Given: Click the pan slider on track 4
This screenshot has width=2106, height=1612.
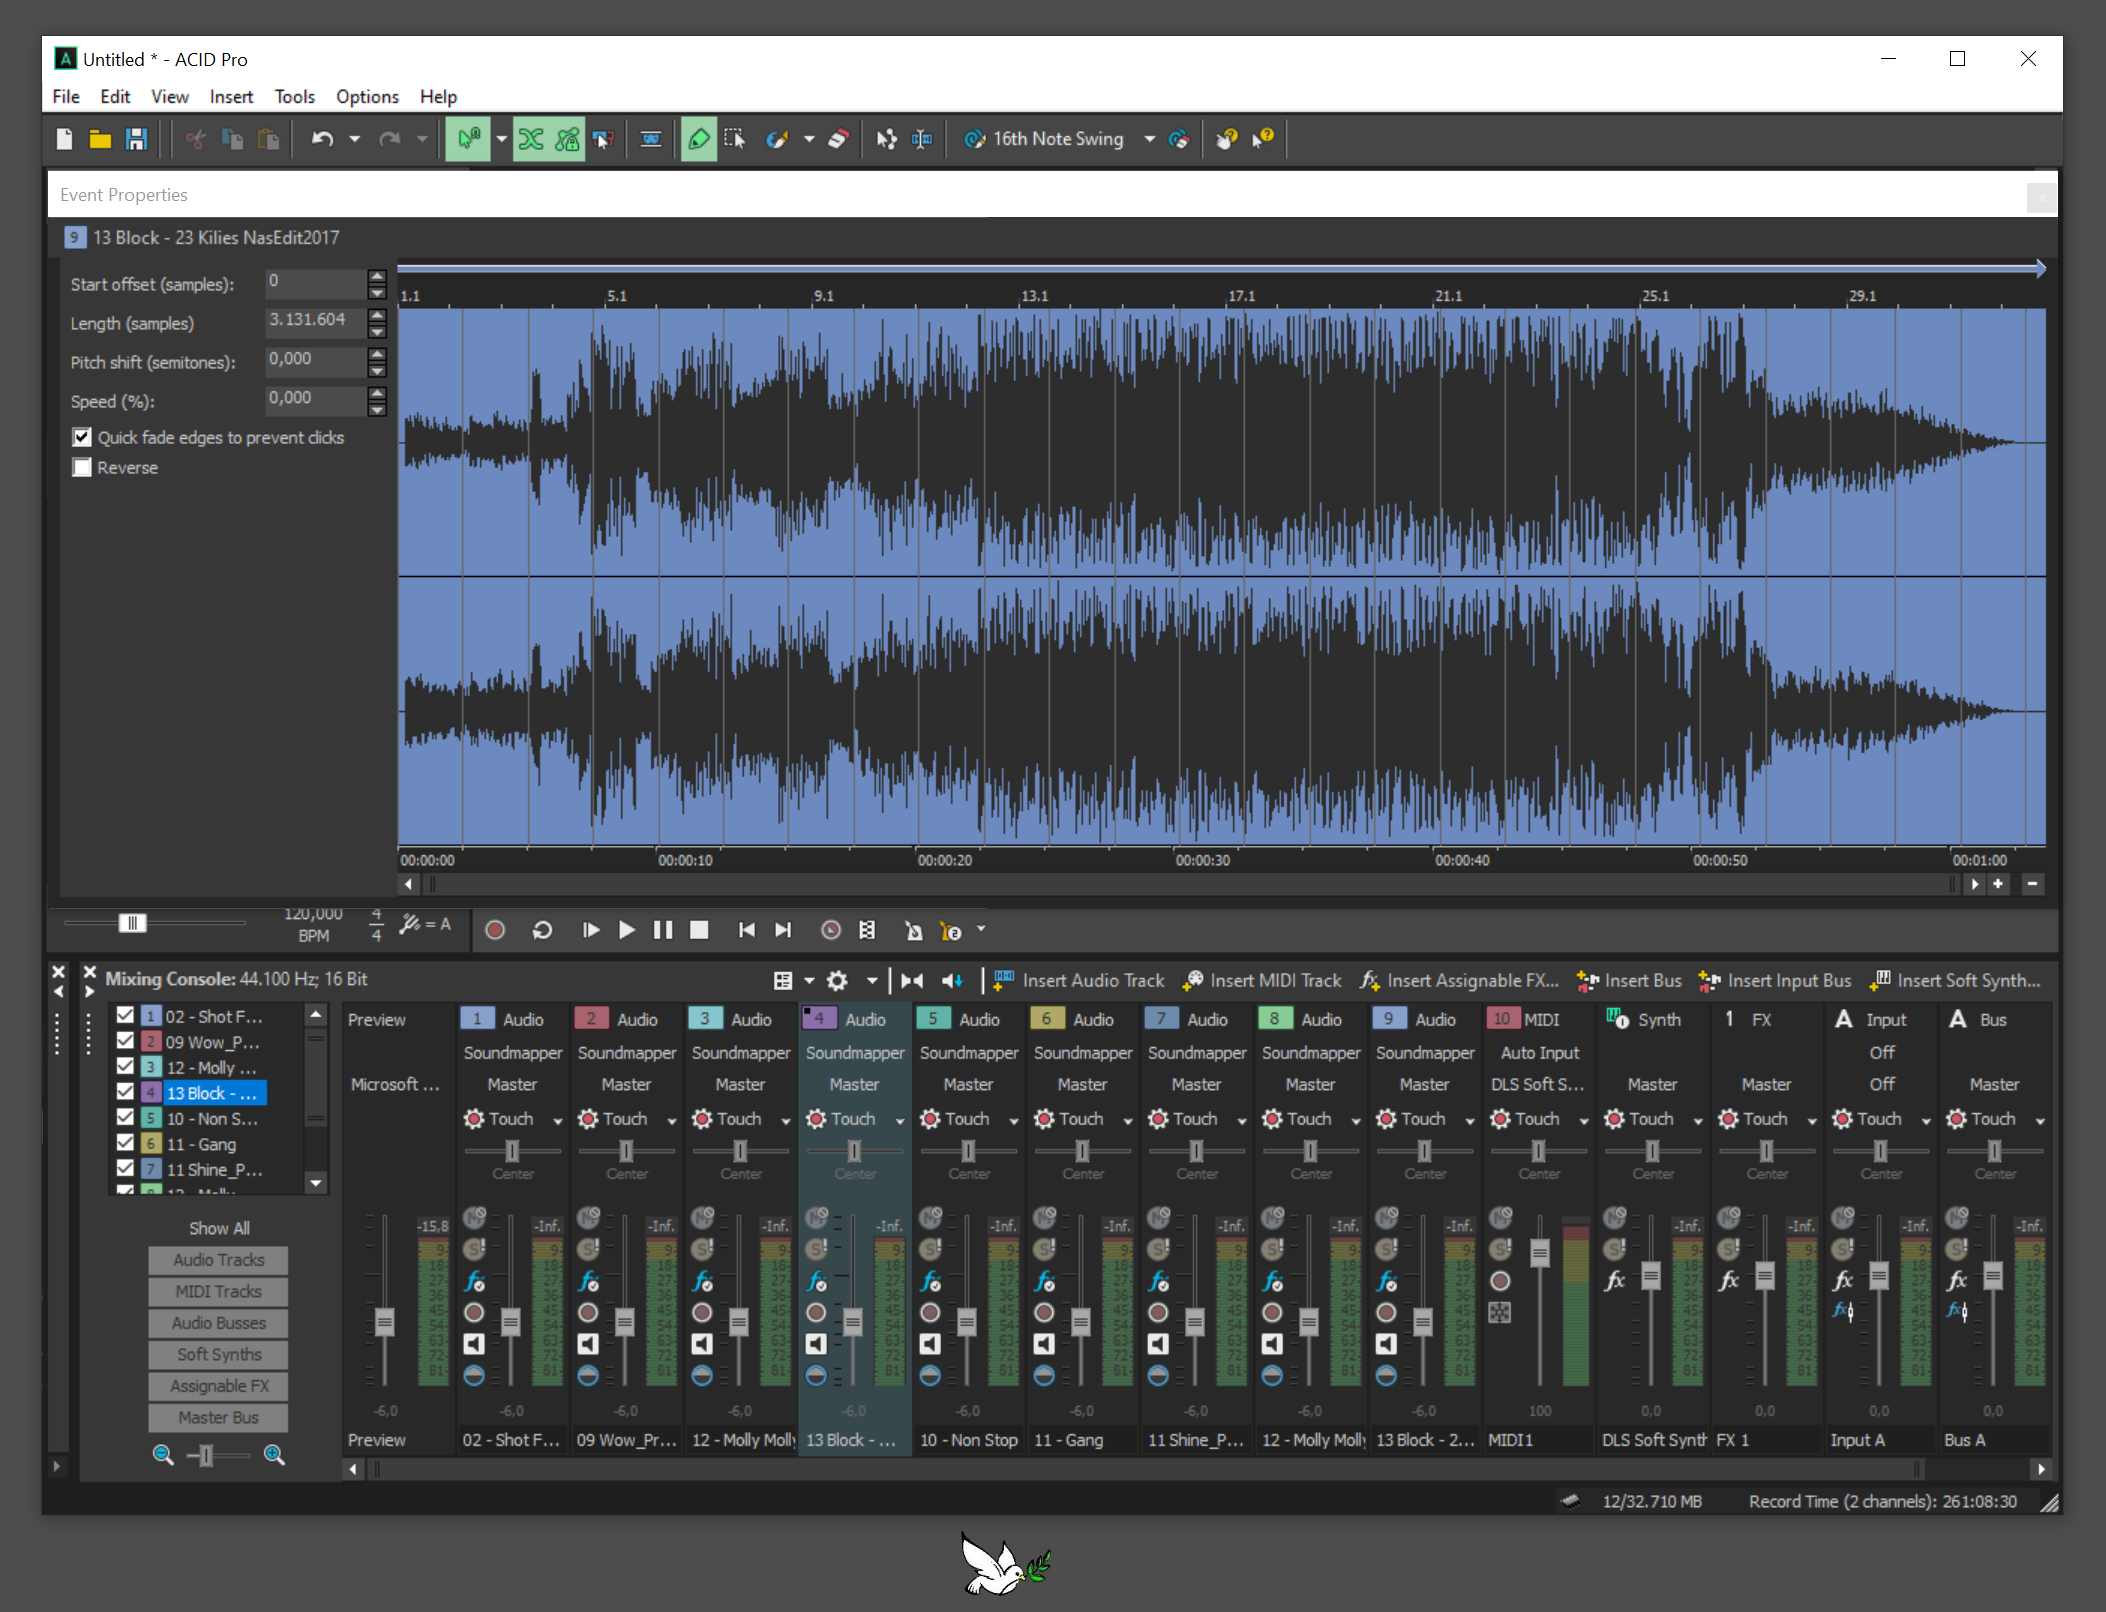Looking at the screenshot, I should pos(854,1151).
